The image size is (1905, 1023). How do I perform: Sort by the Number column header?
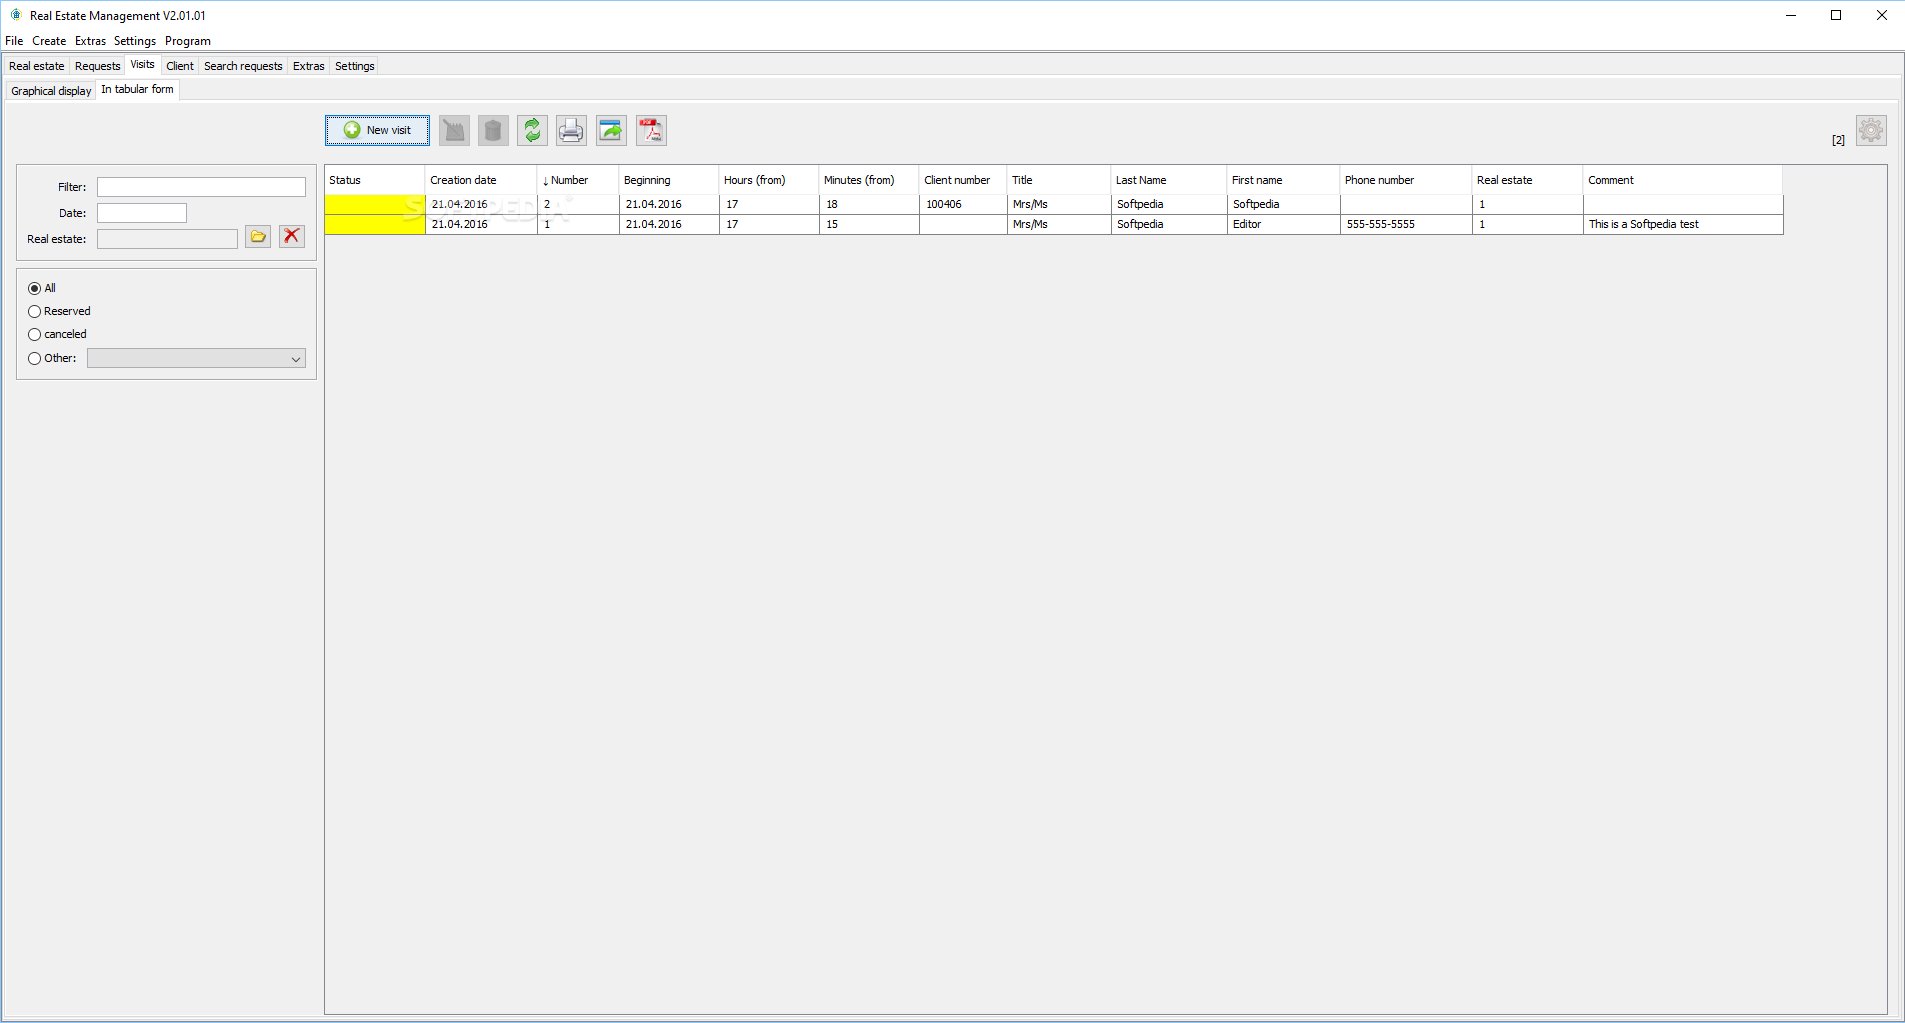578,180
